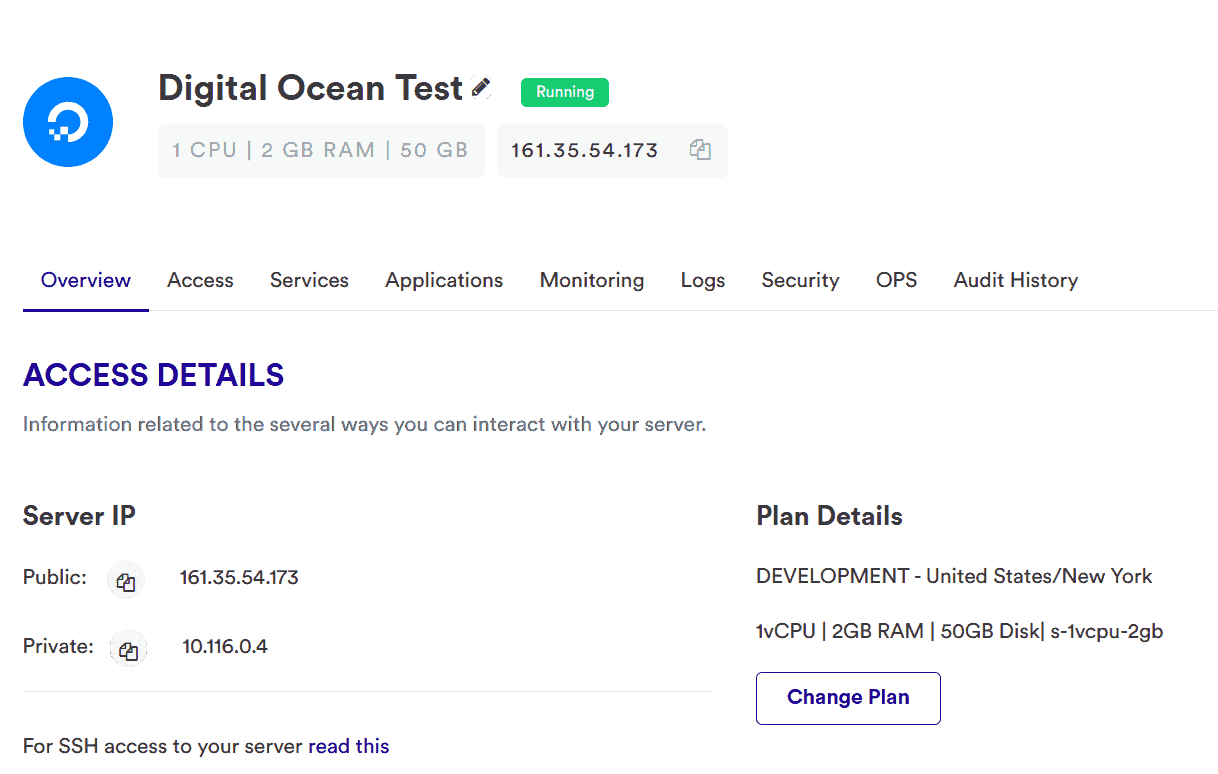Screen dimensions: 1218x774
Task: Switch to the Access tab
Action: (x=200, y=280)
